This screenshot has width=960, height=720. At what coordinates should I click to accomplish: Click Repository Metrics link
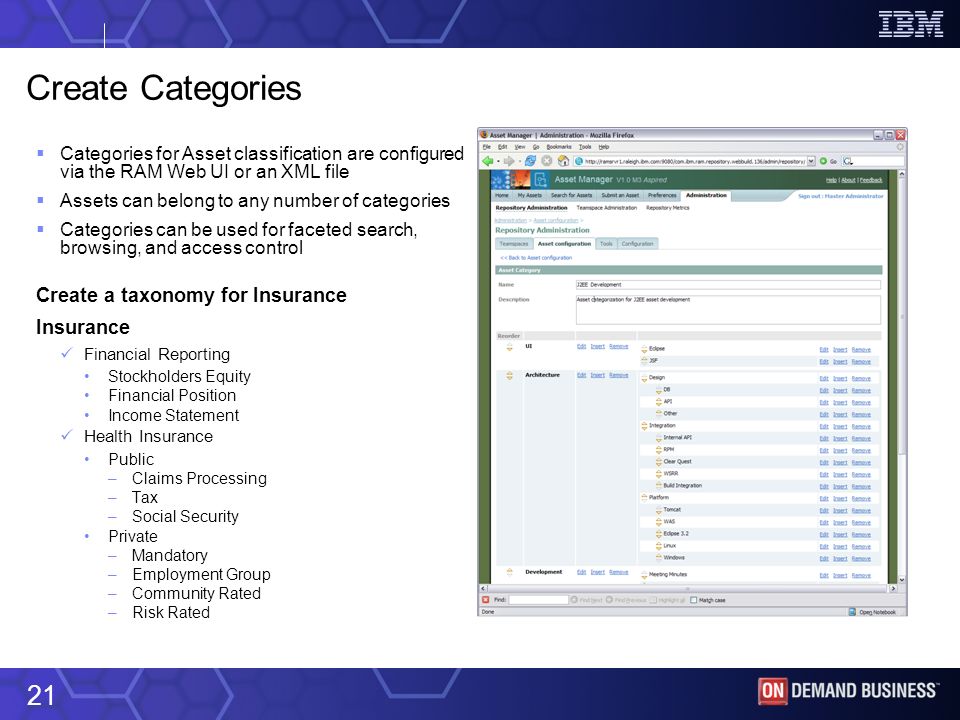[667, 208]
